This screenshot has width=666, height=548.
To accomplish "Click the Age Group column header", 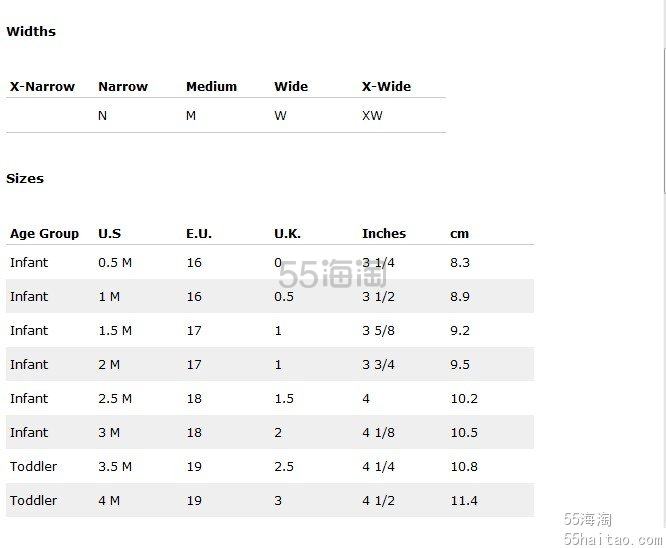I will coord(44,234).
